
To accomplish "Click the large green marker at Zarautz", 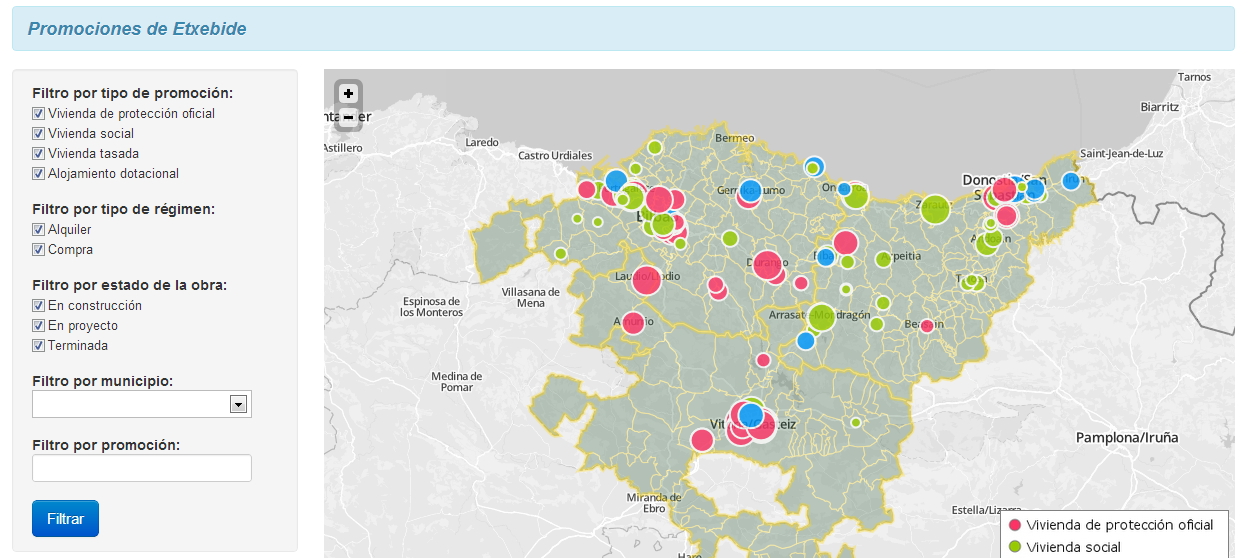I will [934, 208].
